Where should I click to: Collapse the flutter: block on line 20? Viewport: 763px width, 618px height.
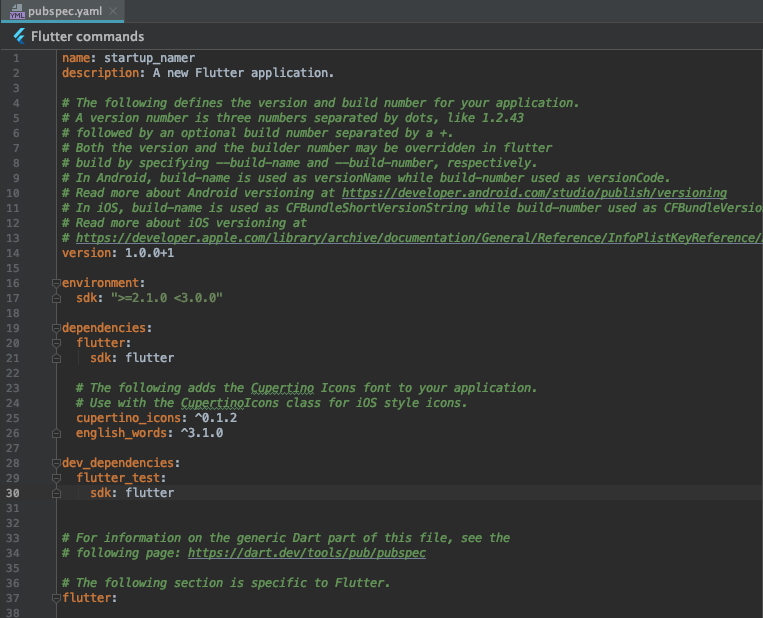(56, 343)
